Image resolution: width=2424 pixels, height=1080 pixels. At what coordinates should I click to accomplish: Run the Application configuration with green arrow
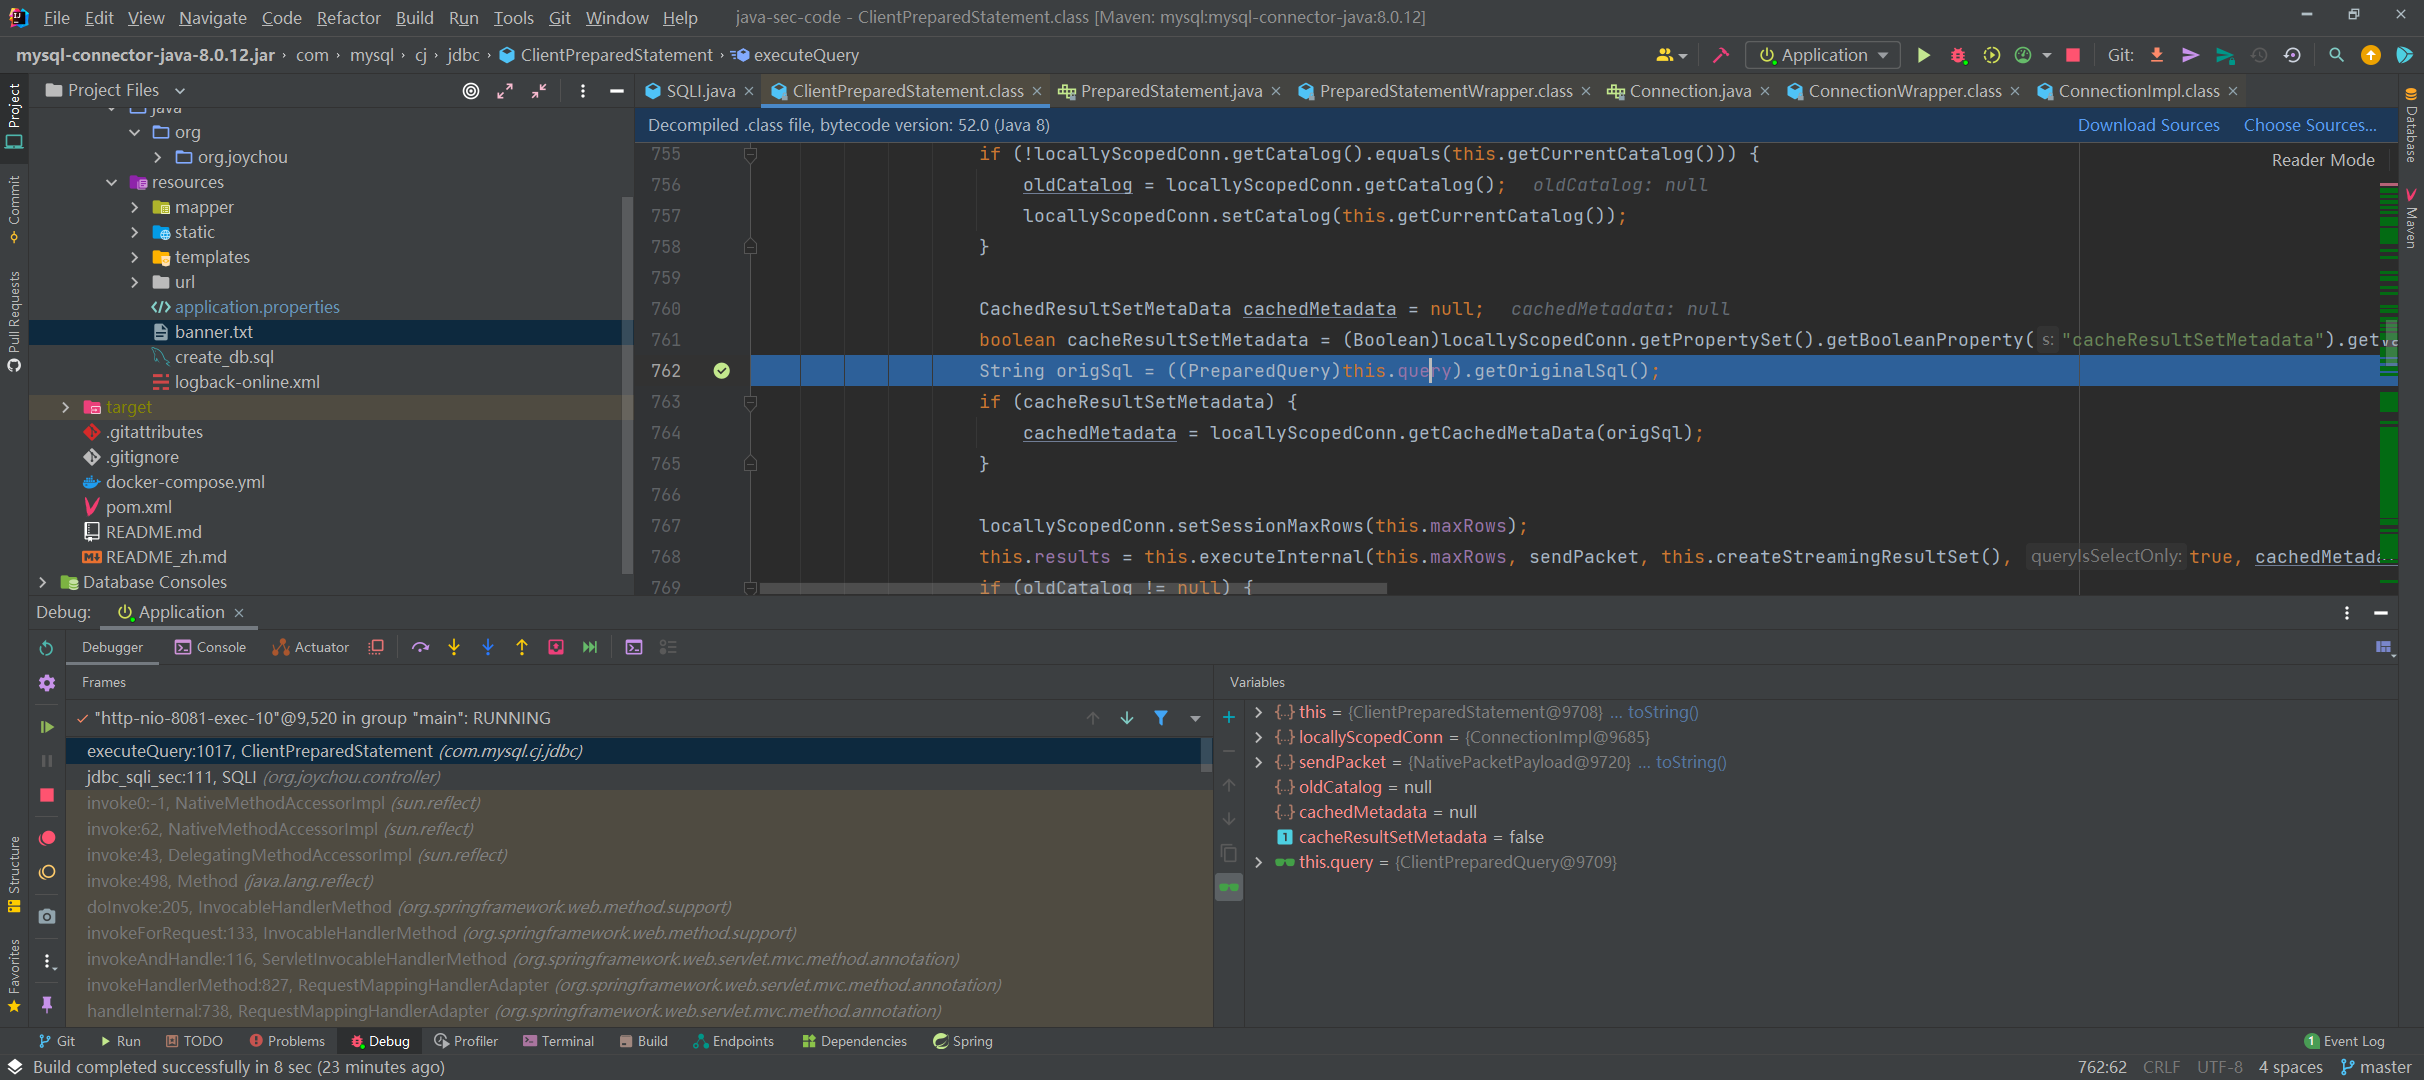(x=1924, y=55)
